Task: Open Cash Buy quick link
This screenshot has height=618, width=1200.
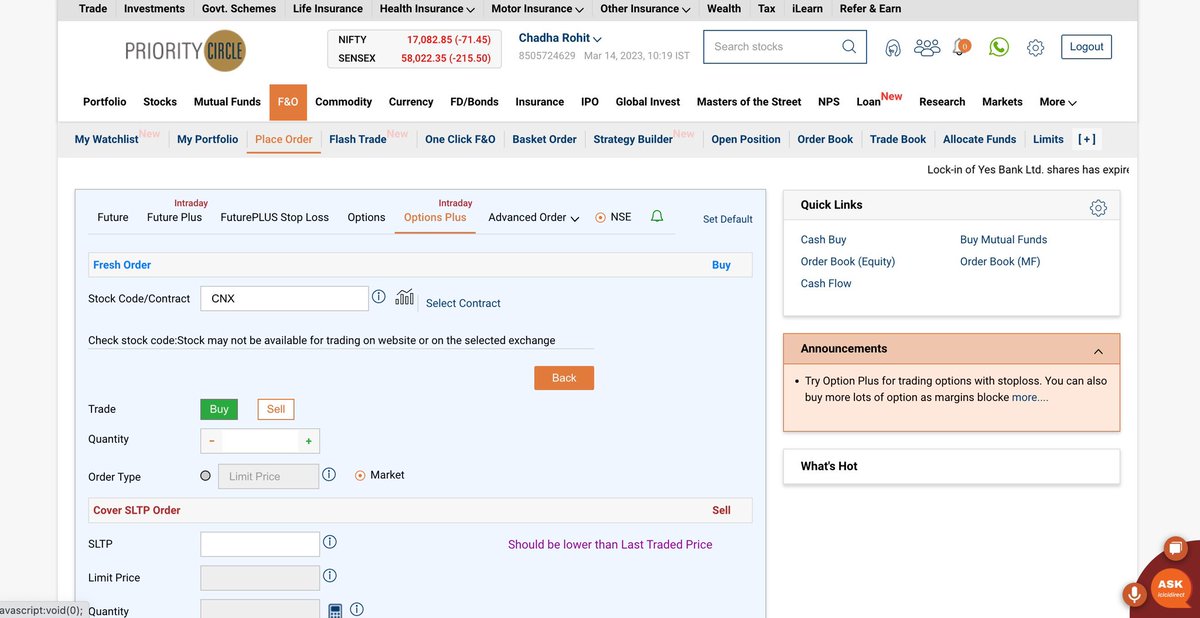Action: (823, 240)
